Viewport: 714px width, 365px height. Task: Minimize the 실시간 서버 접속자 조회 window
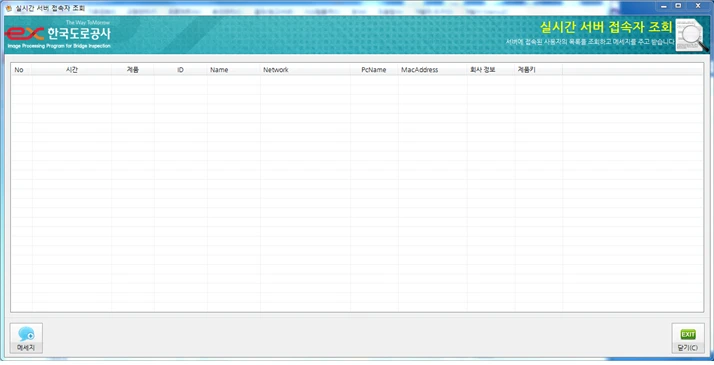(x=664, y=6)
